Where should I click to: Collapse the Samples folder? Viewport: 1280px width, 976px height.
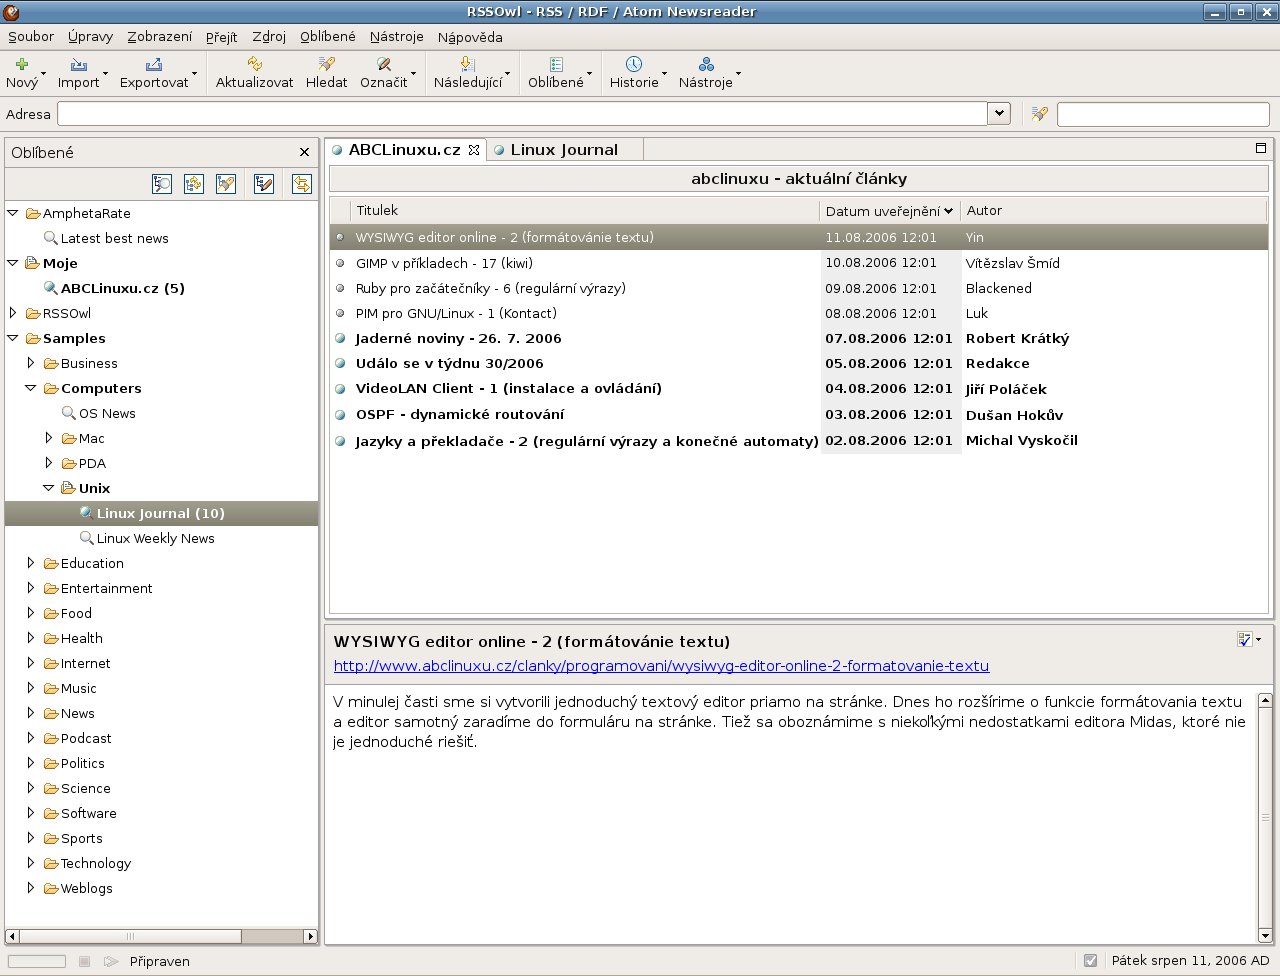pyautogui.click(x=13, y=338)
